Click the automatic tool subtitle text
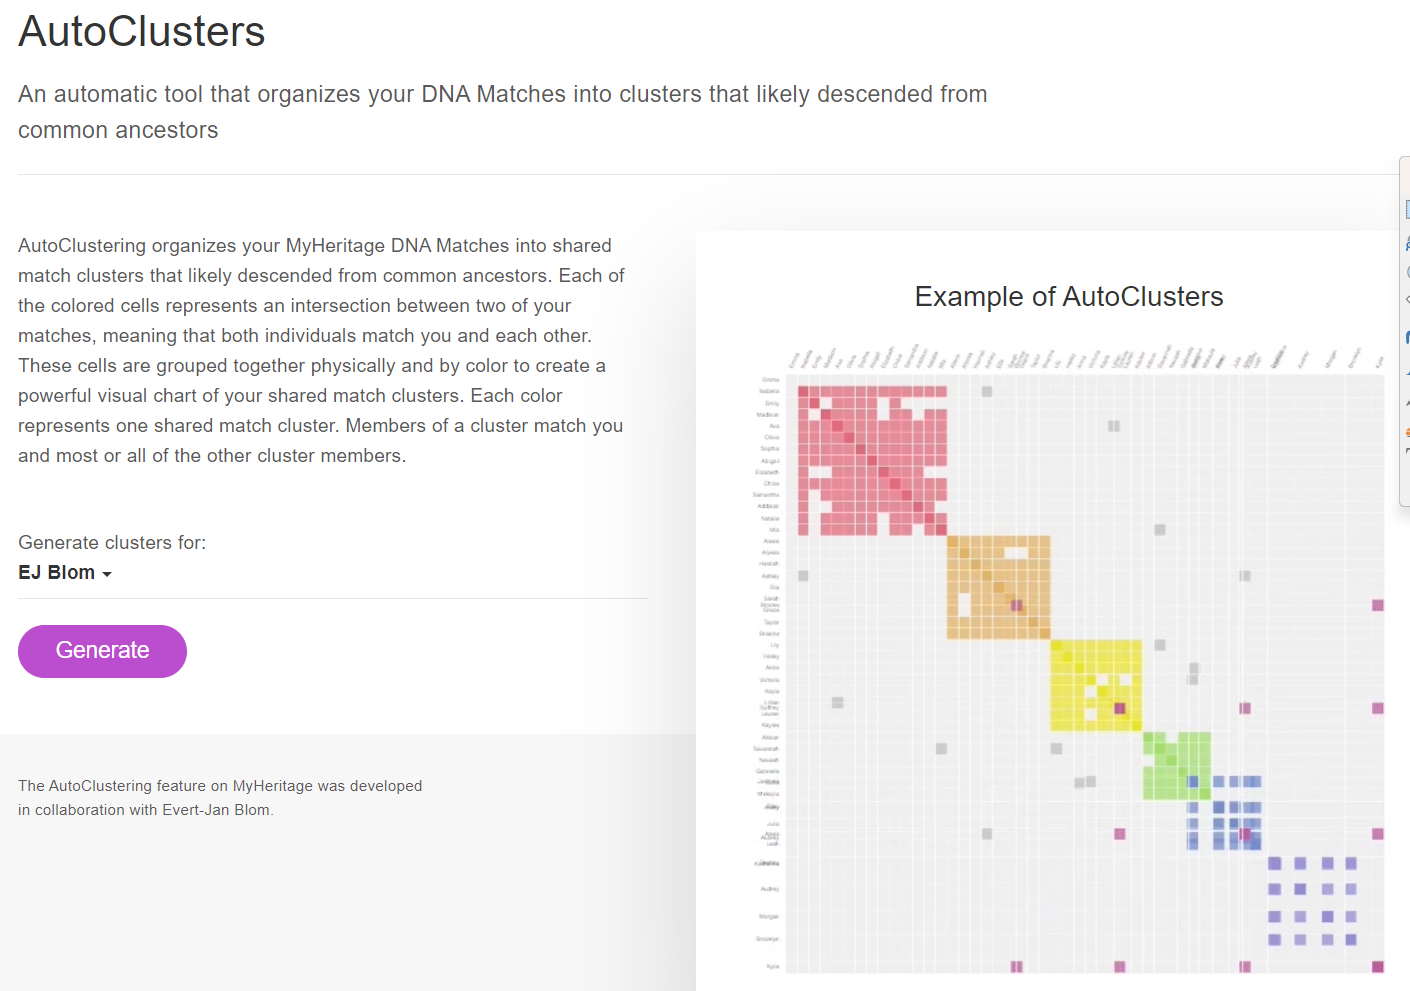The image size is (1410, 991). [502, 112]
